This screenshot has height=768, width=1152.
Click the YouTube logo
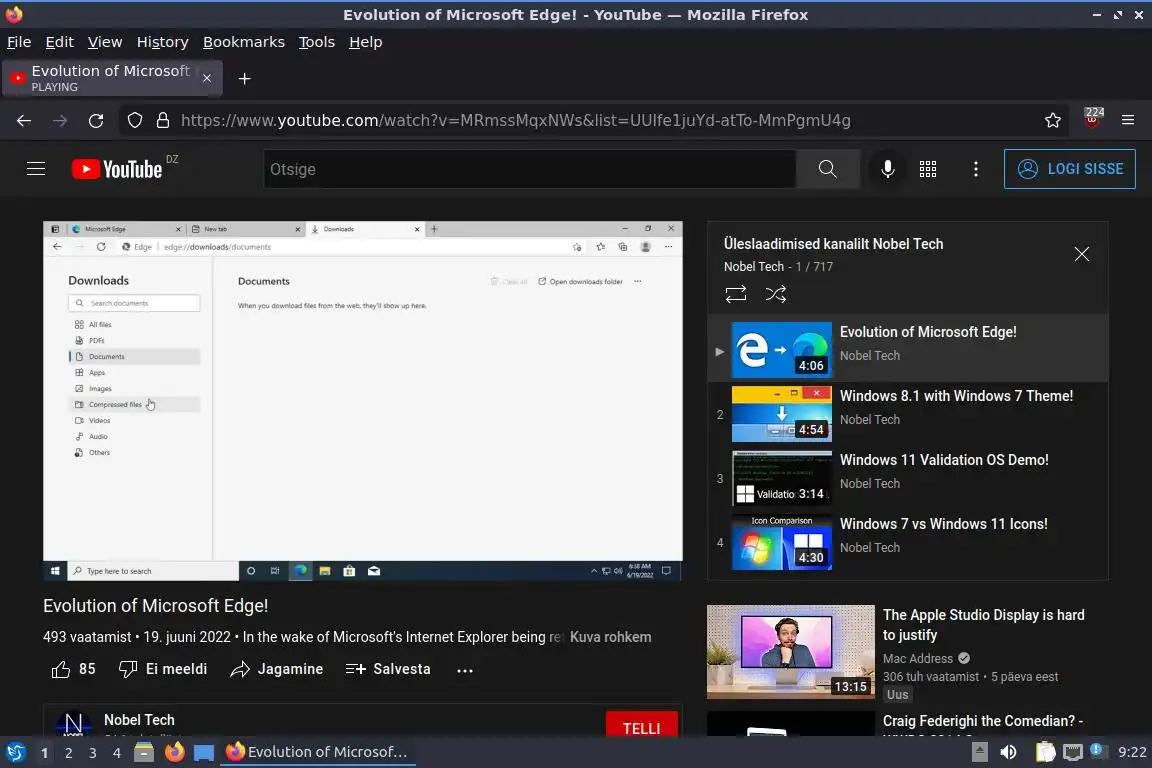point(117,169)
